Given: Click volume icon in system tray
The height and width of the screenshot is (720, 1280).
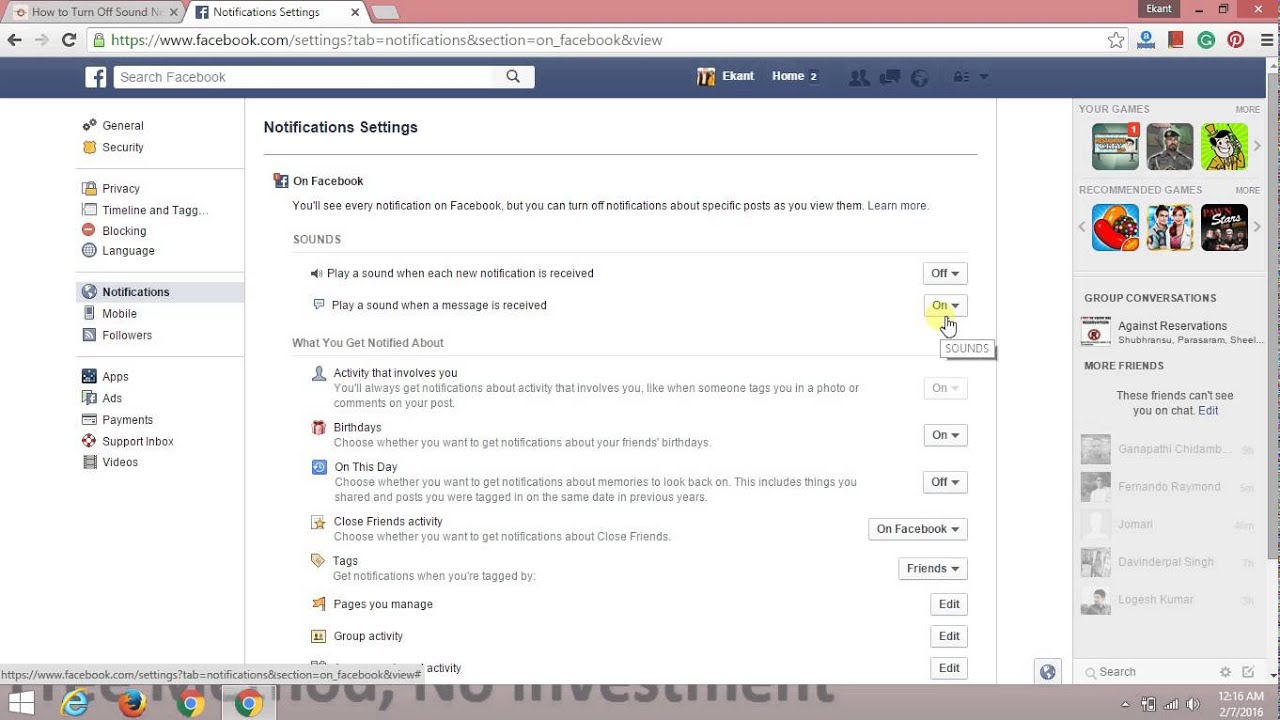Looking at the screenshot, I should tap(1191, 704).
